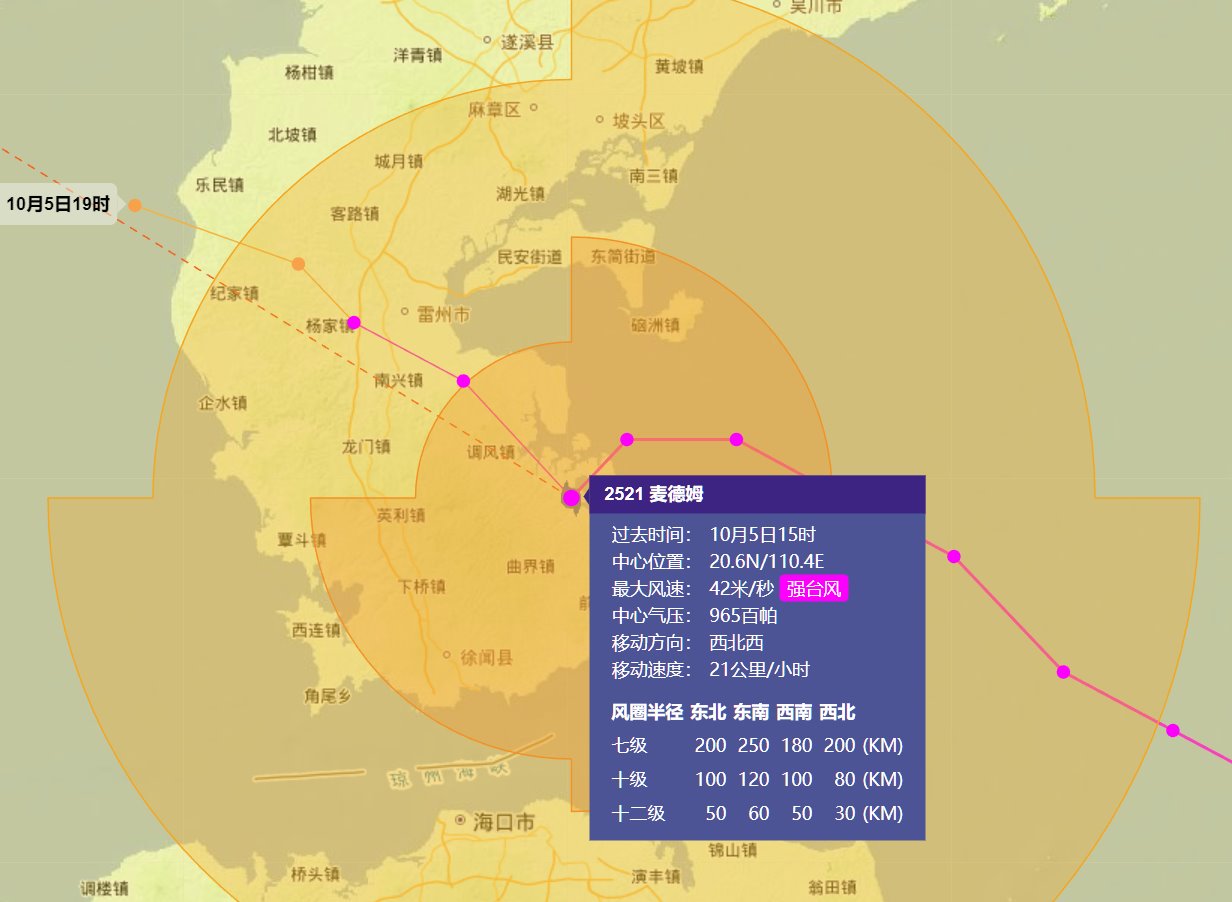The image size is (1232, 902).
Task: Click 徐闻县 county marker
Action: coord(447,656)
